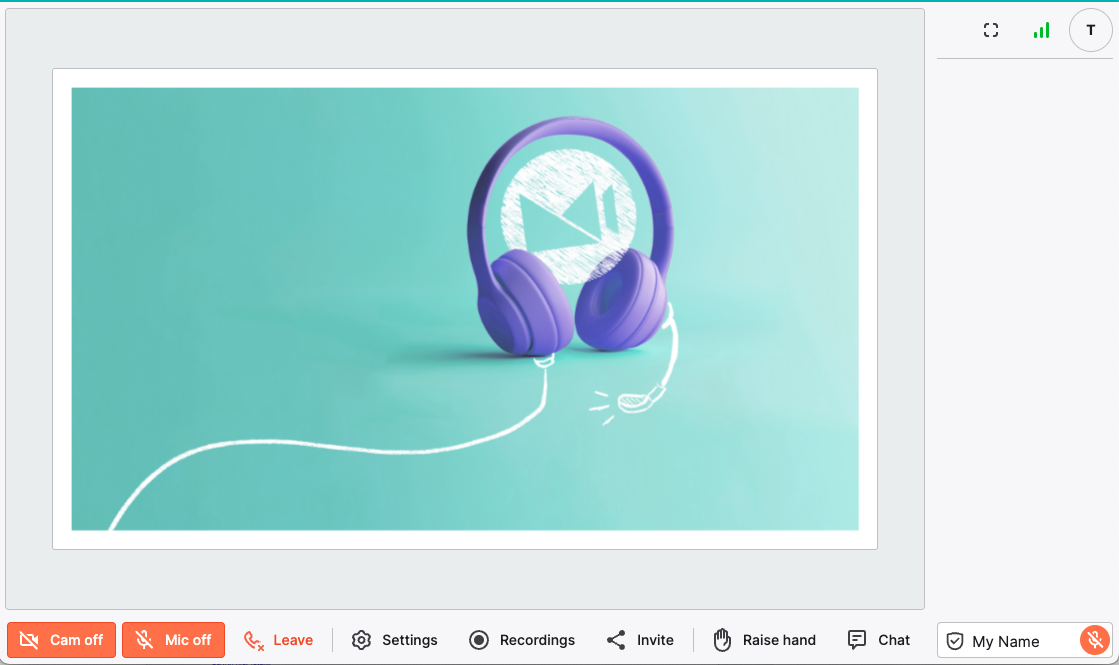Turn on camera with Cam off button
The image size is (1119, 665).
[61, 640]
